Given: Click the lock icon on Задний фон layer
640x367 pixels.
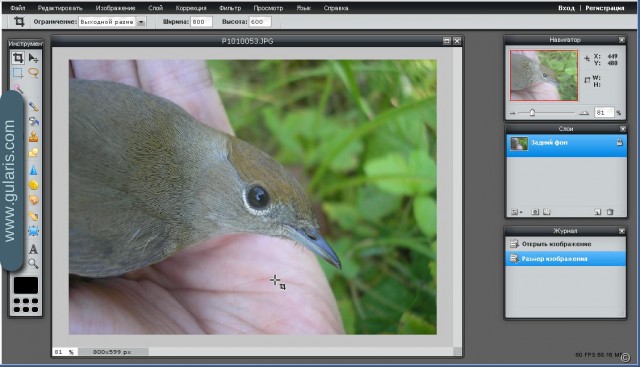Looking at the screenshot, I should pyautogui.click(x=619, y=142).
